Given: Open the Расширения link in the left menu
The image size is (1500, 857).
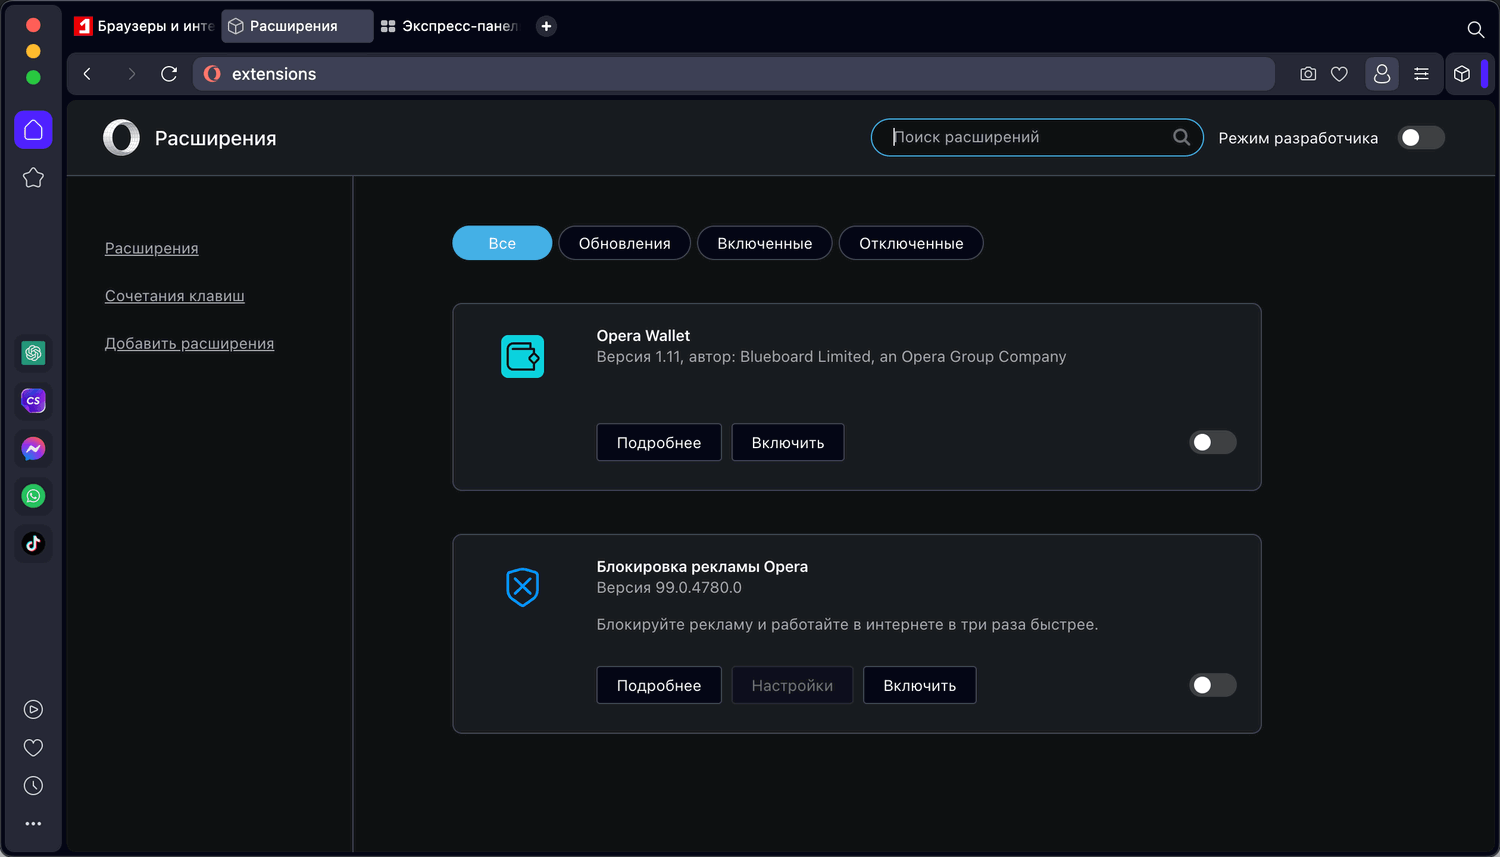Looking at the screenshot, I should [x=152, y=248].
